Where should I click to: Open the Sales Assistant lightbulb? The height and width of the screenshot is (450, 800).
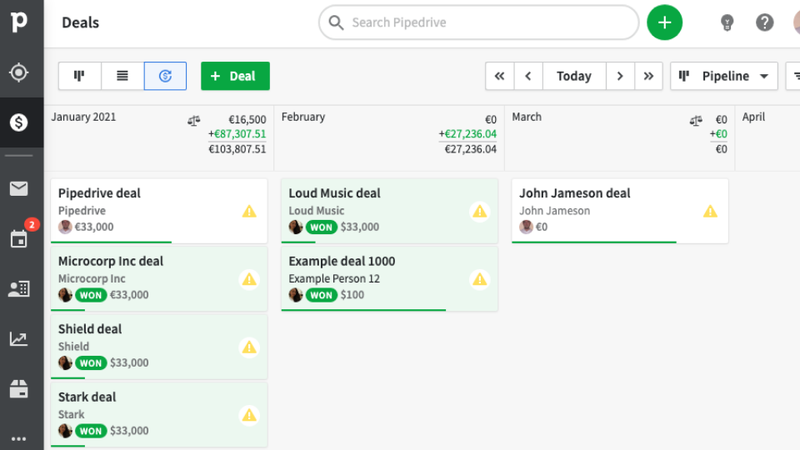point(727,22)
